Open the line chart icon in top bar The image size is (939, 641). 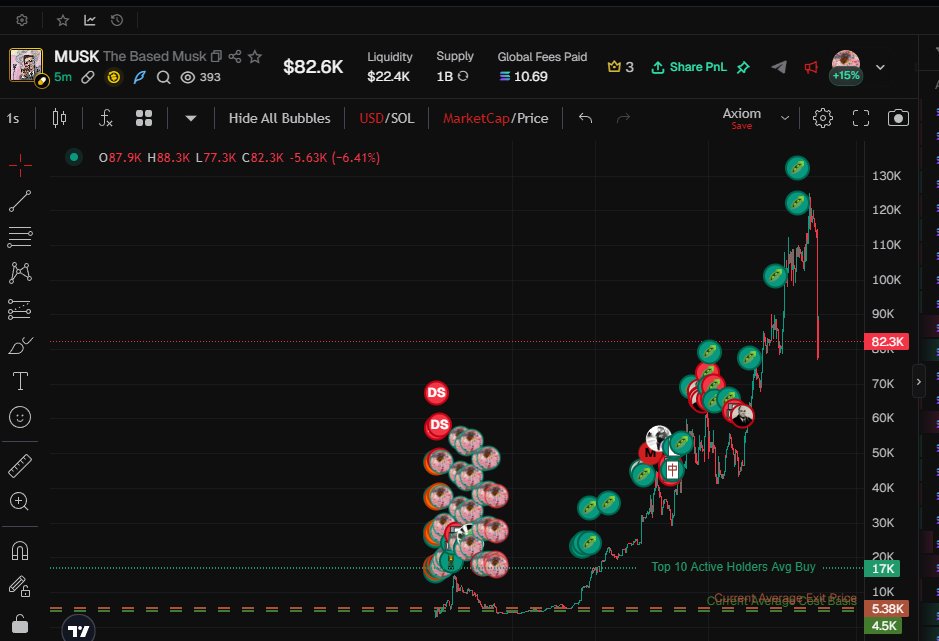coord(90,20)
